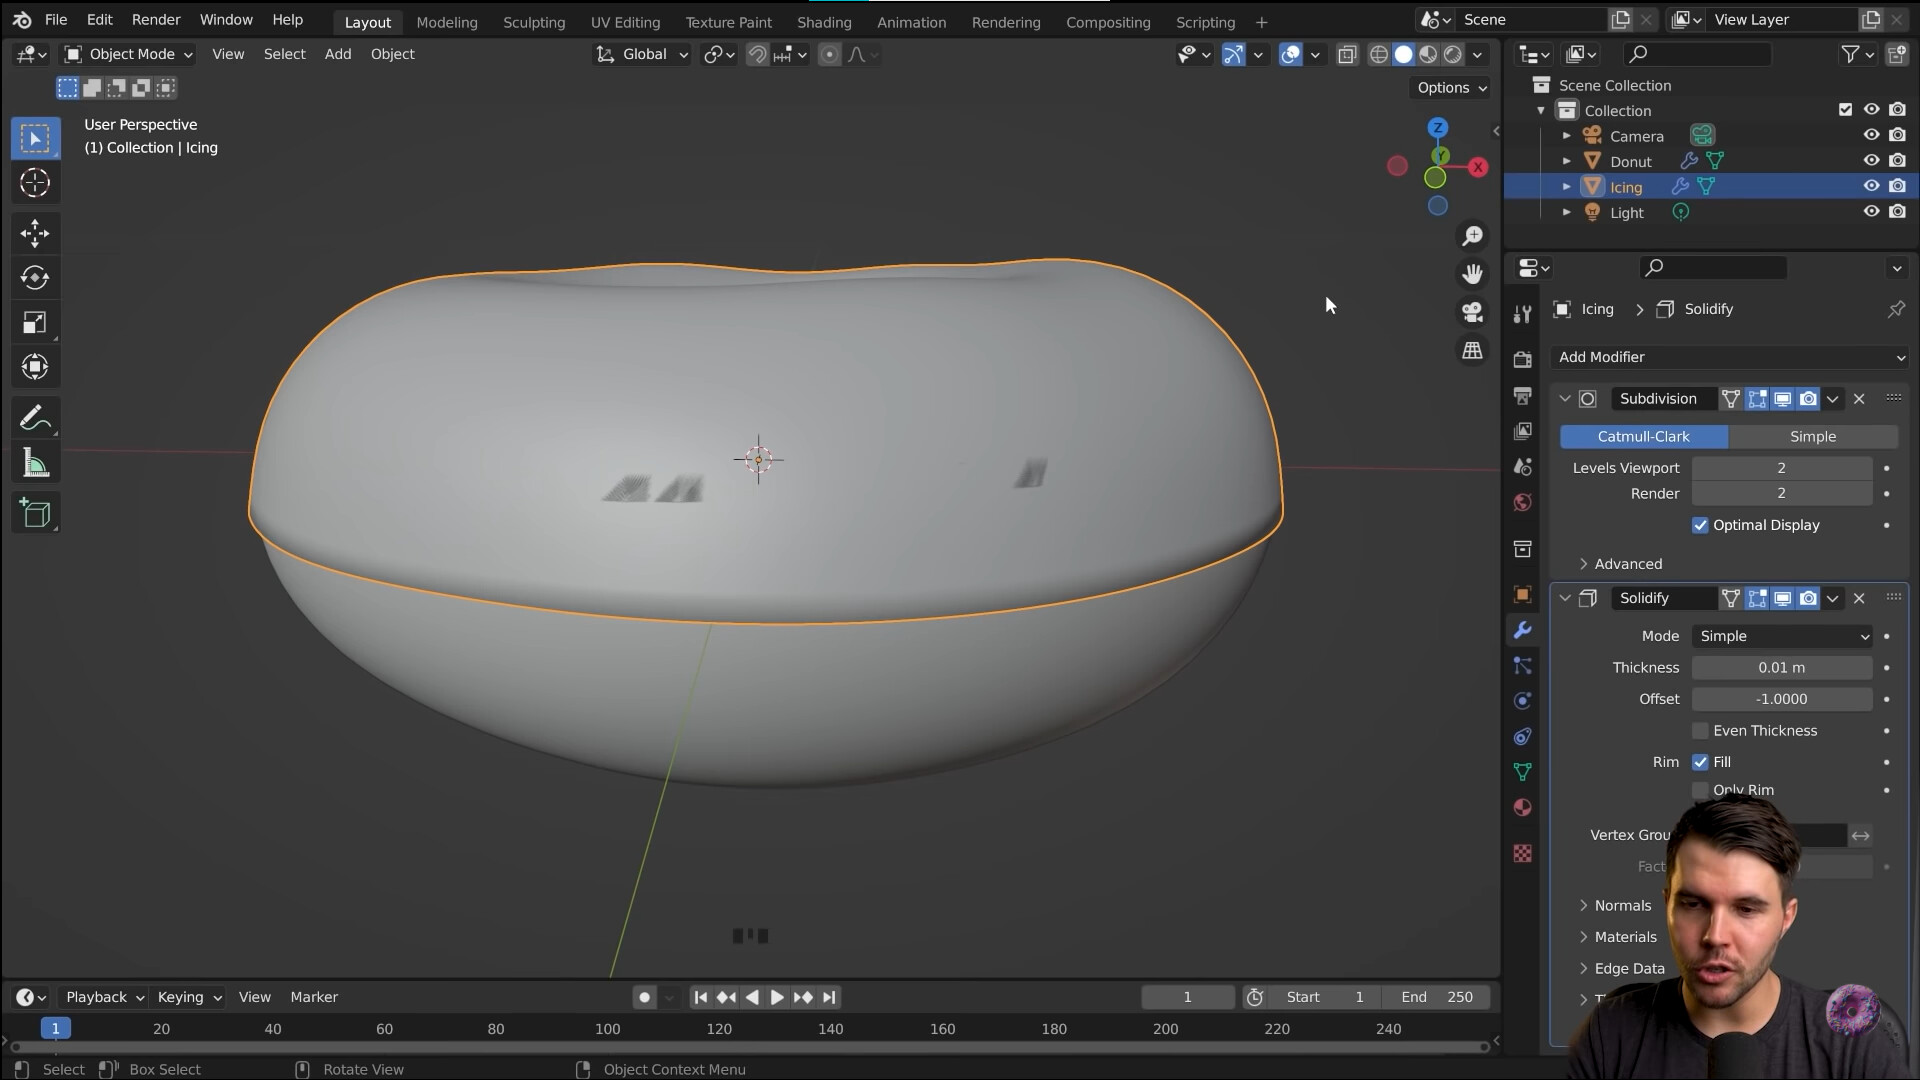Select the Add Cube tool
The width and height of the screenshot is (1920, 1080).
click(35, 513)
